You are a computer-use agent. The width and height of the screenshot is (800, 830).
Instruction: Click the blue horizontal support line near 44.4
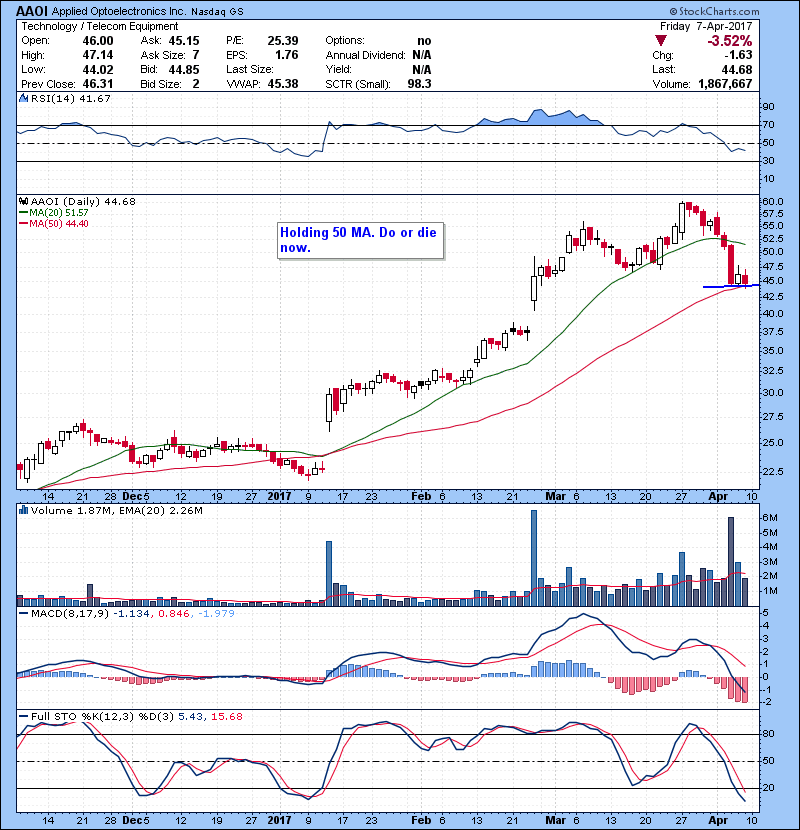click(x=731, y=286)
